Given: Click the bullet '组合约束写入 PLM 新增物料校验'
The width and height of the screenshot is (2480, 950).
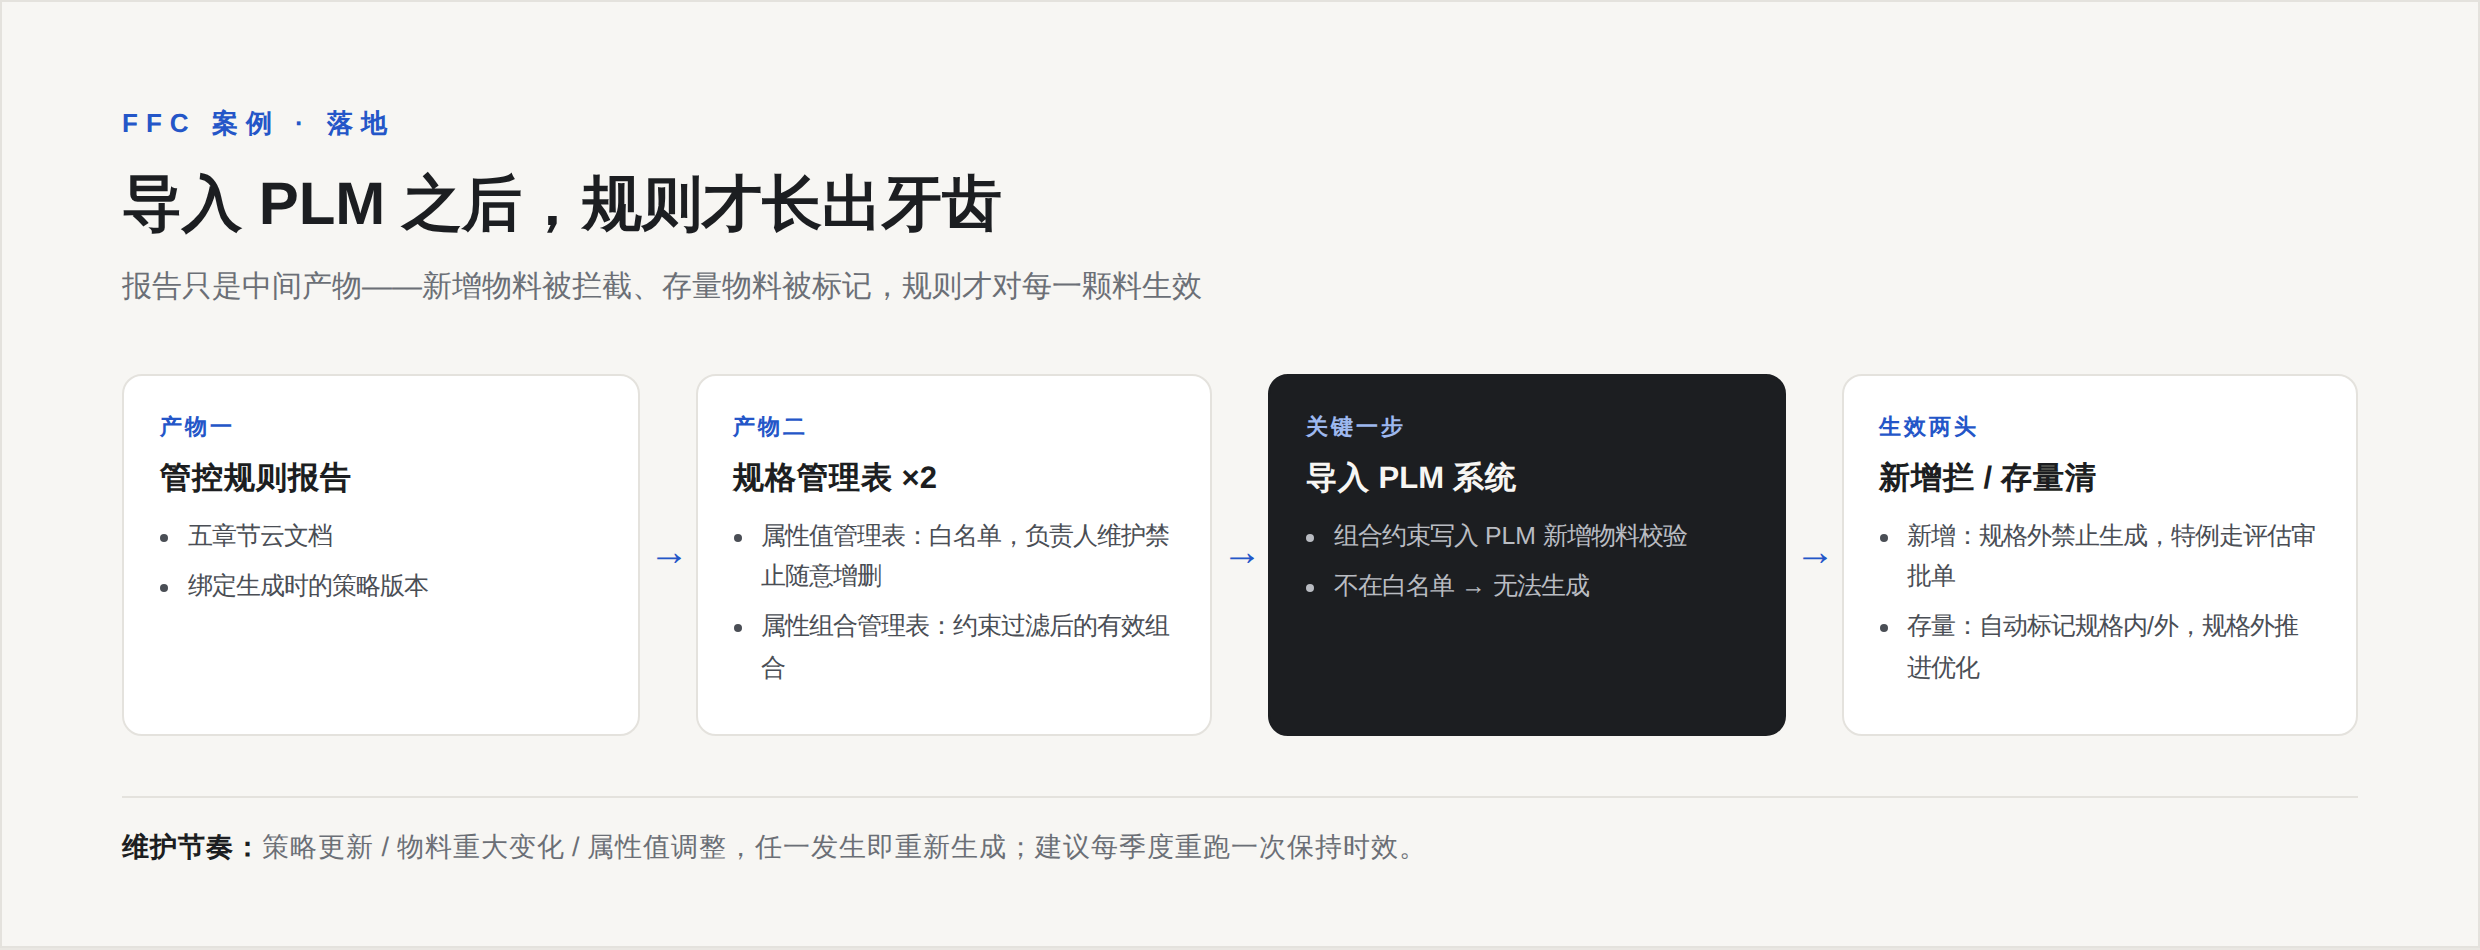Looking at the screenshot, I should pos(1510,536).
